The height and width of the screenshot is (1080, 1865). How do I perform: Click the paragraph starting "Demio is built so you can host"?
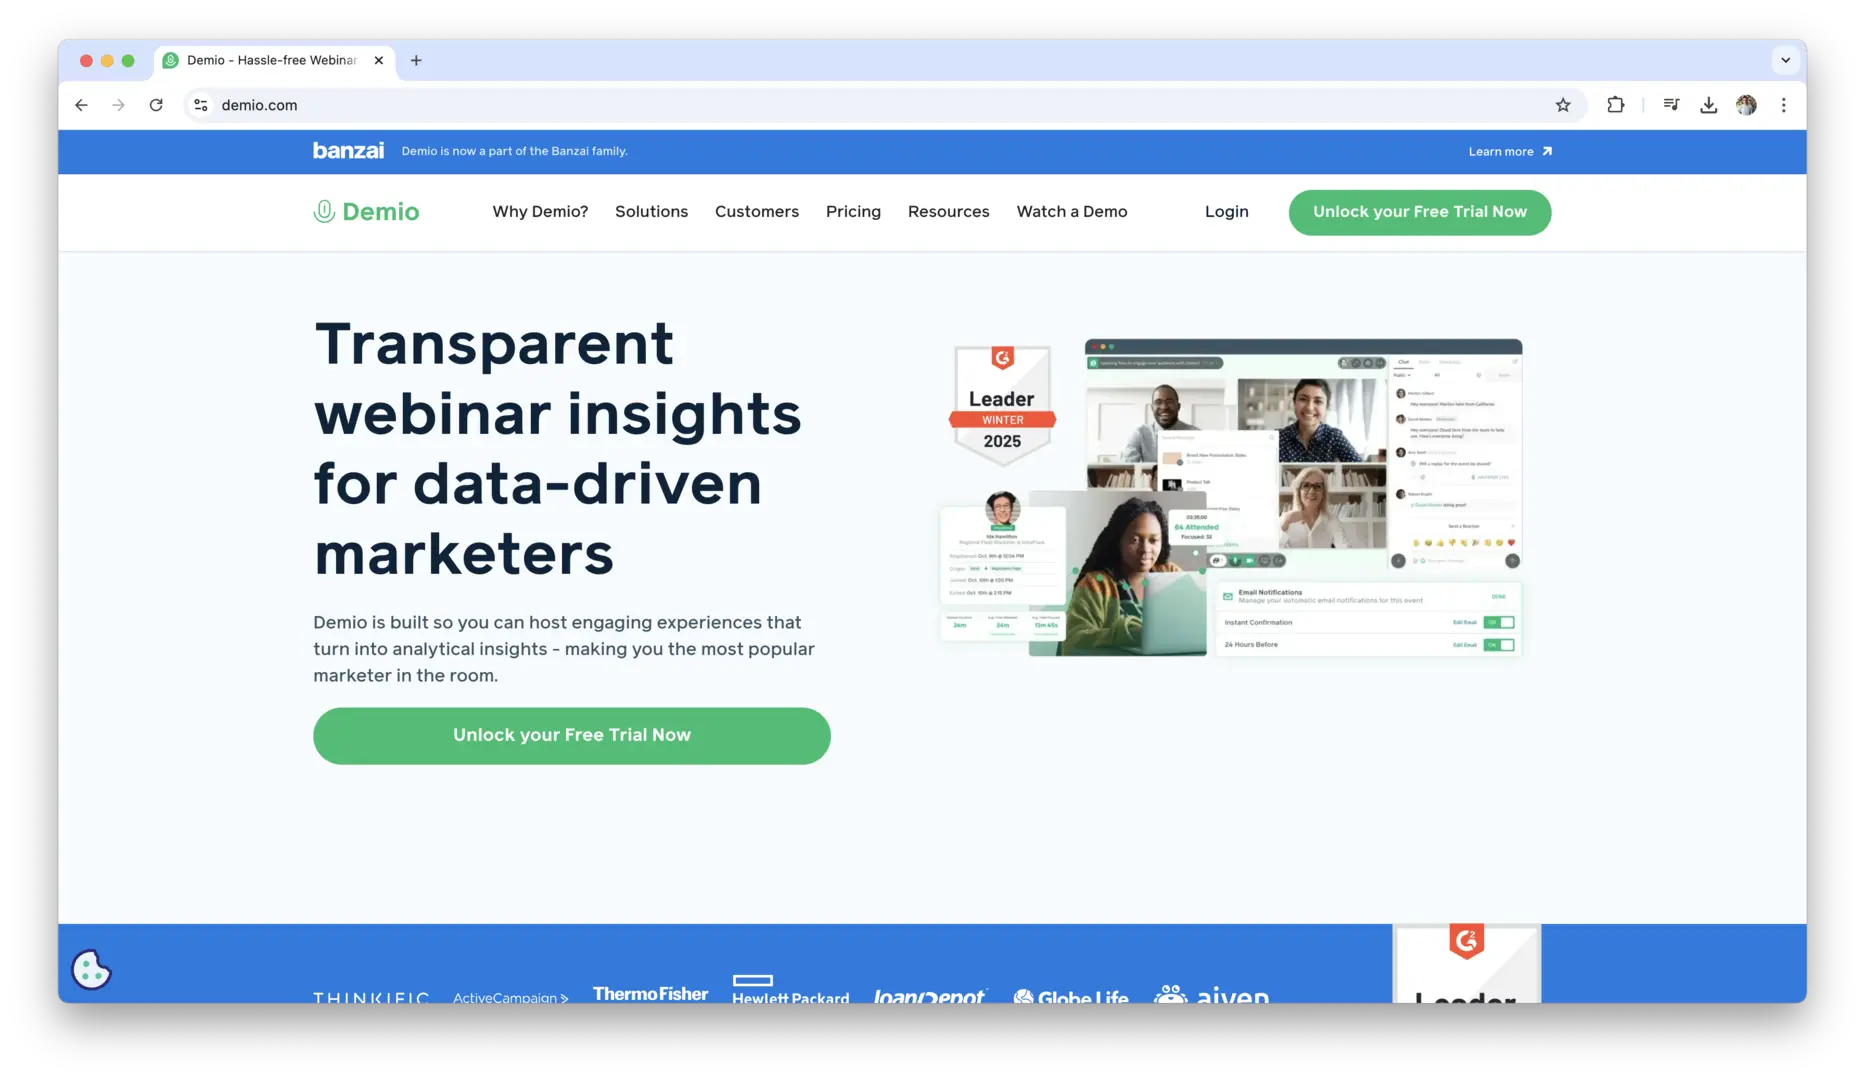click(x=564, y=649)
